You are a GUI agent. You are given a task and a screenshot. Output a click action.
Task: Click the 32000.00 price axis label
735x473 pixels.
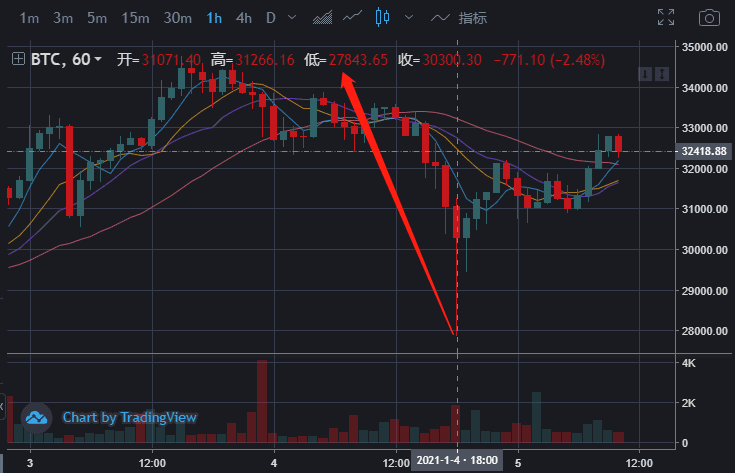(x=705, y=169)
